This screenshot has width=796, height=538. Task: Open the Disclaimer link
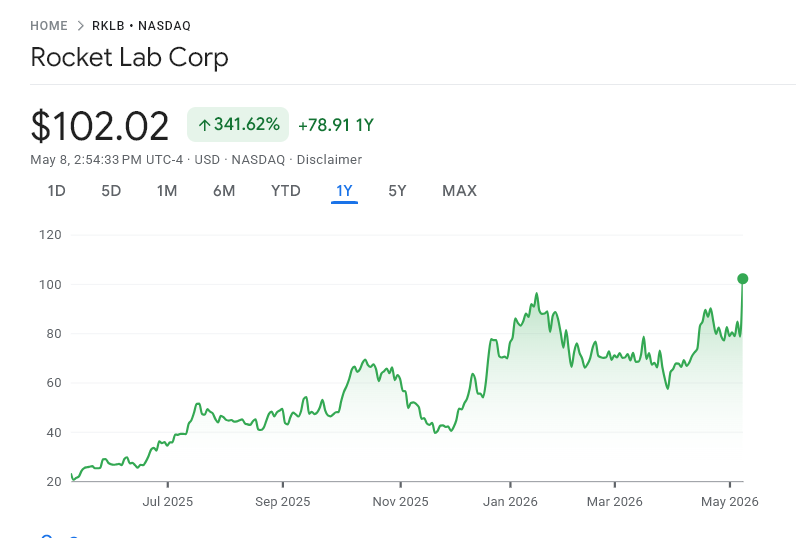coord(329,160)
